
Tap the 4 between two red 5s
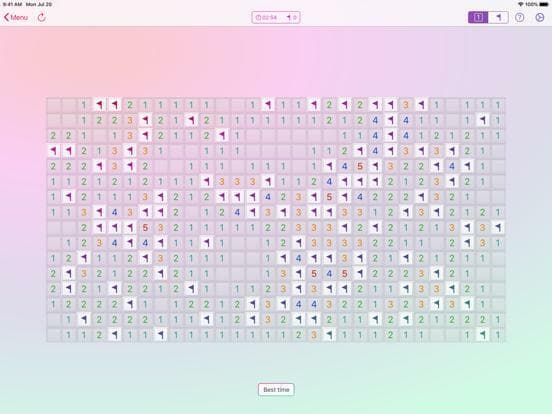(x=329, y=274)
